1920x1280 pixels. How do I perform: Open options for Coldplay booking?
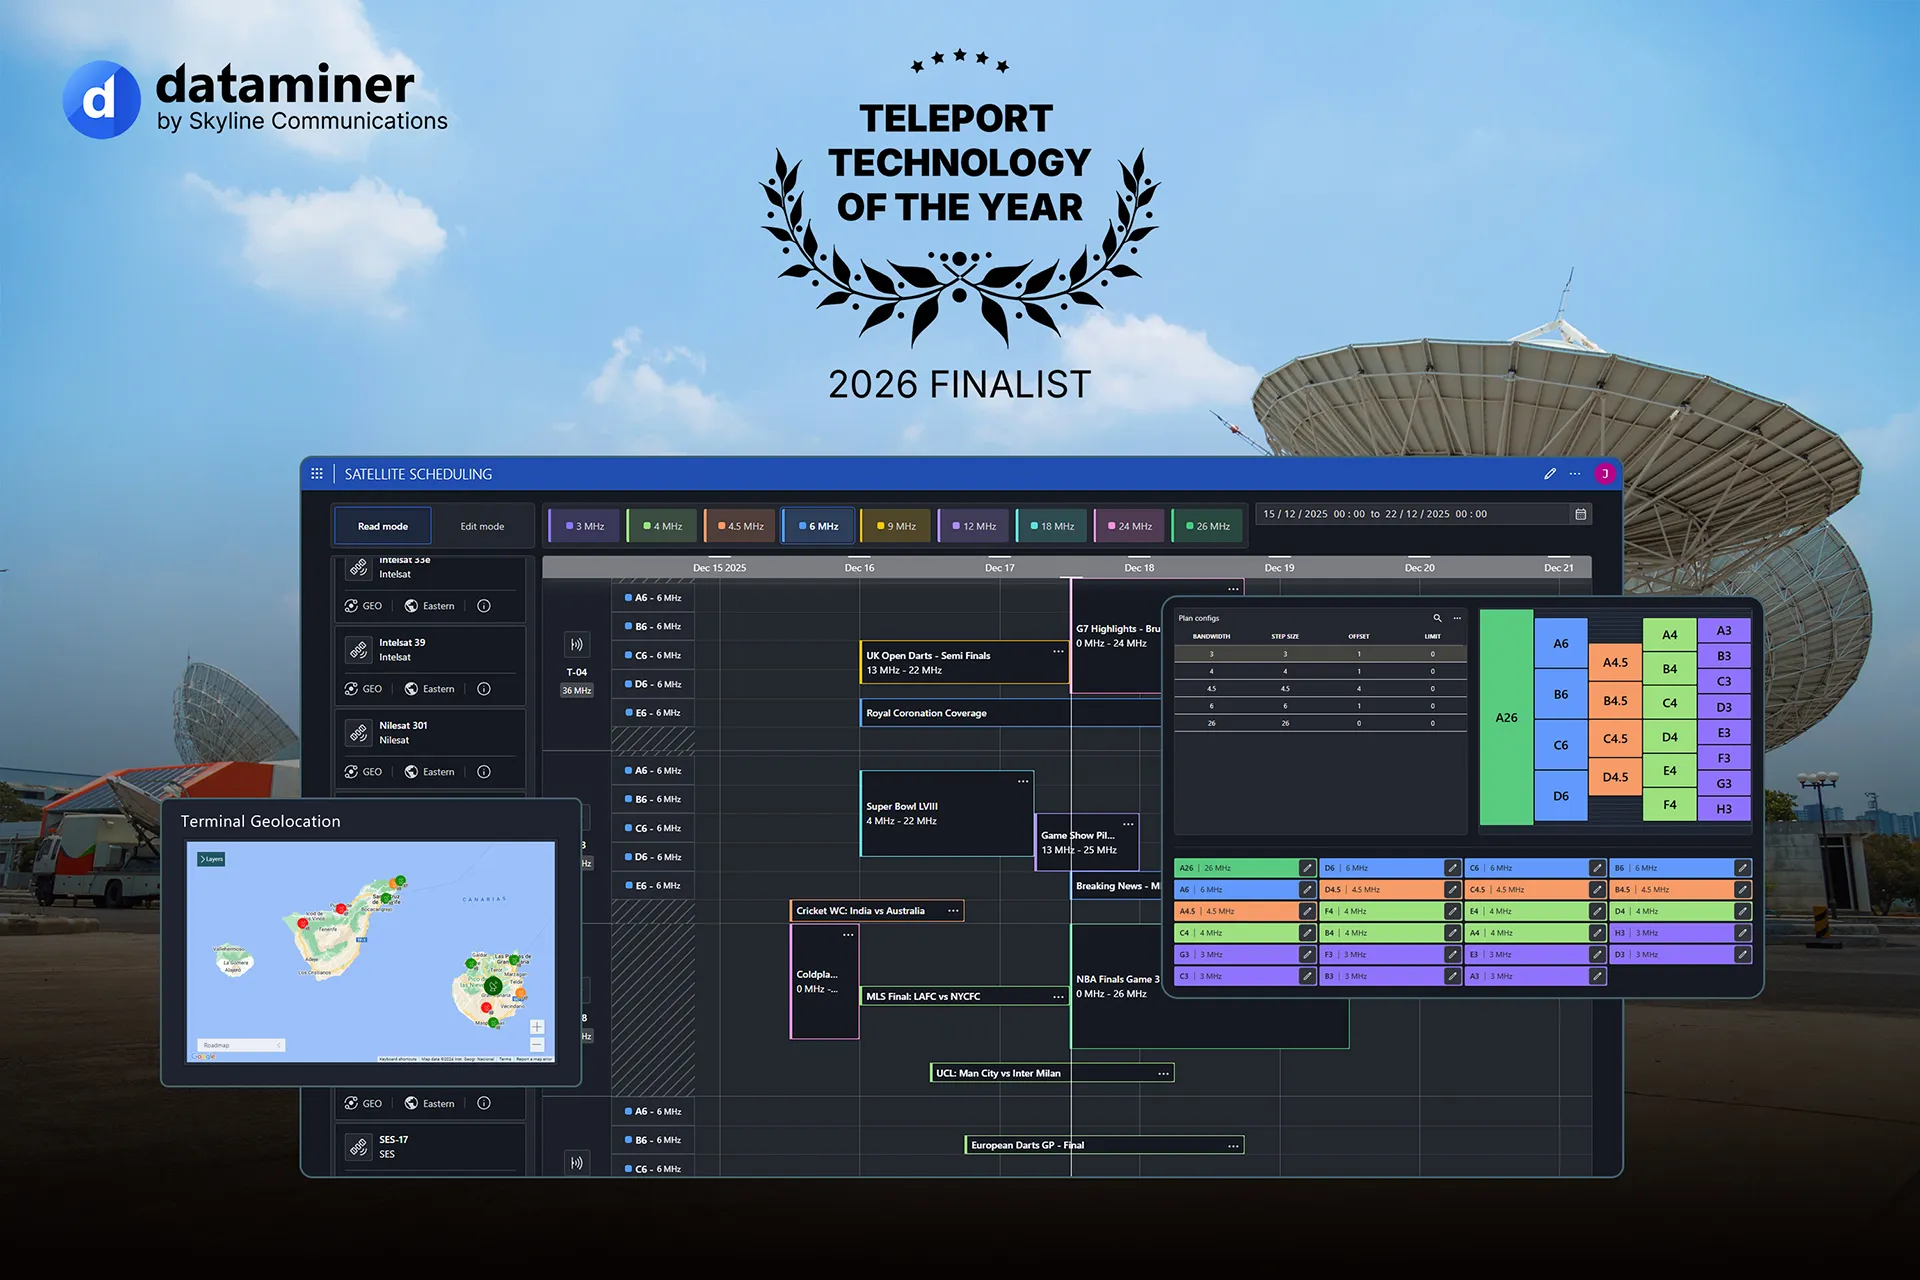[x=848, y=935]
